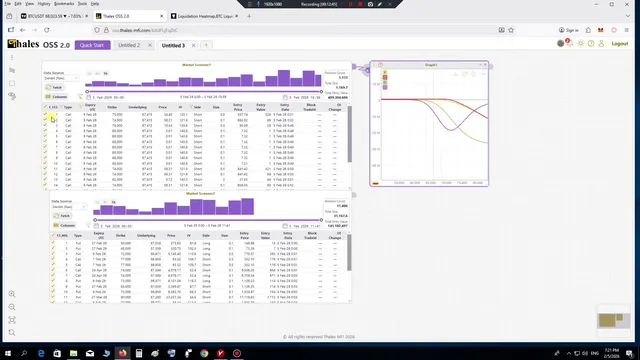The width and height of the screenshot is (640, 360).
Task: Add a new workspace tab with plus
Action: pos(206,45)
